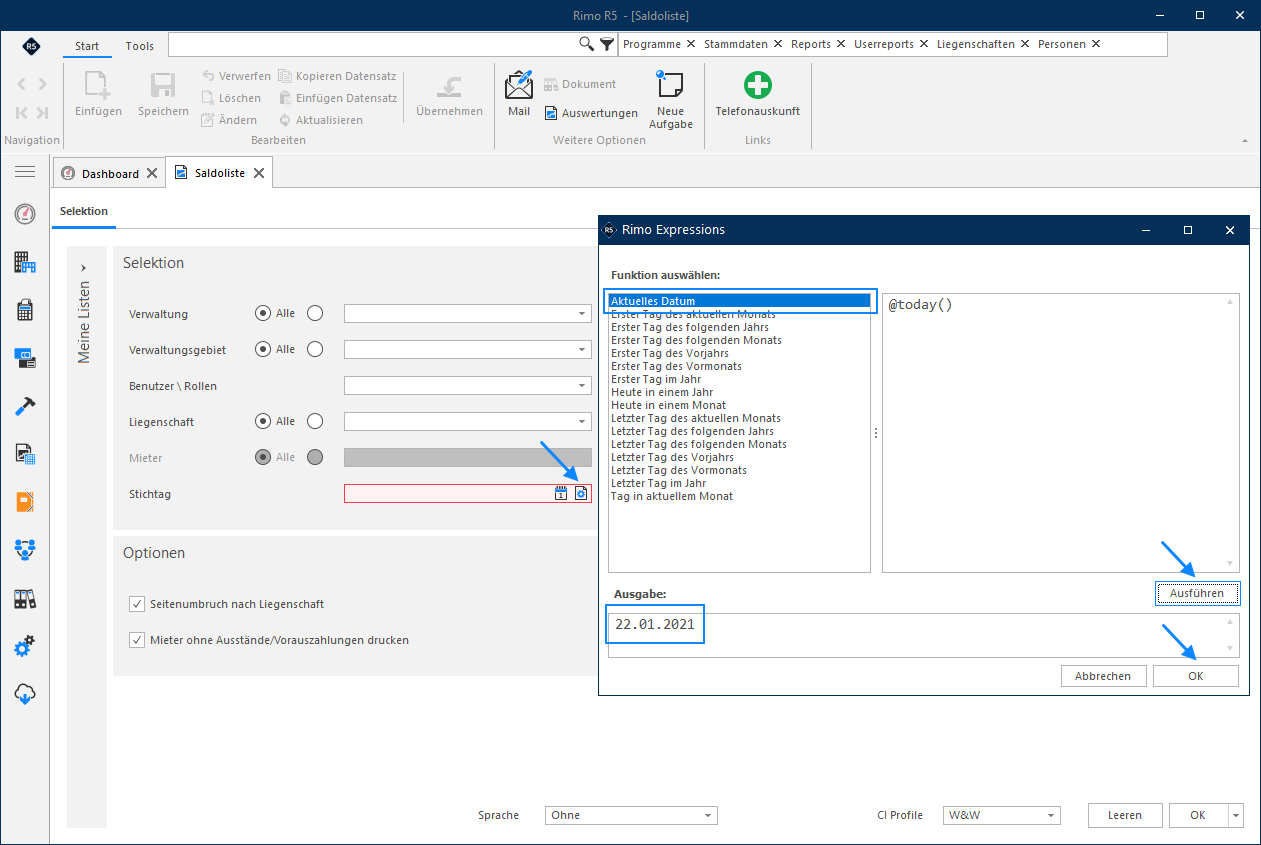
Task: Switch to the Dashboard document tab
Action: coord(110,173)
